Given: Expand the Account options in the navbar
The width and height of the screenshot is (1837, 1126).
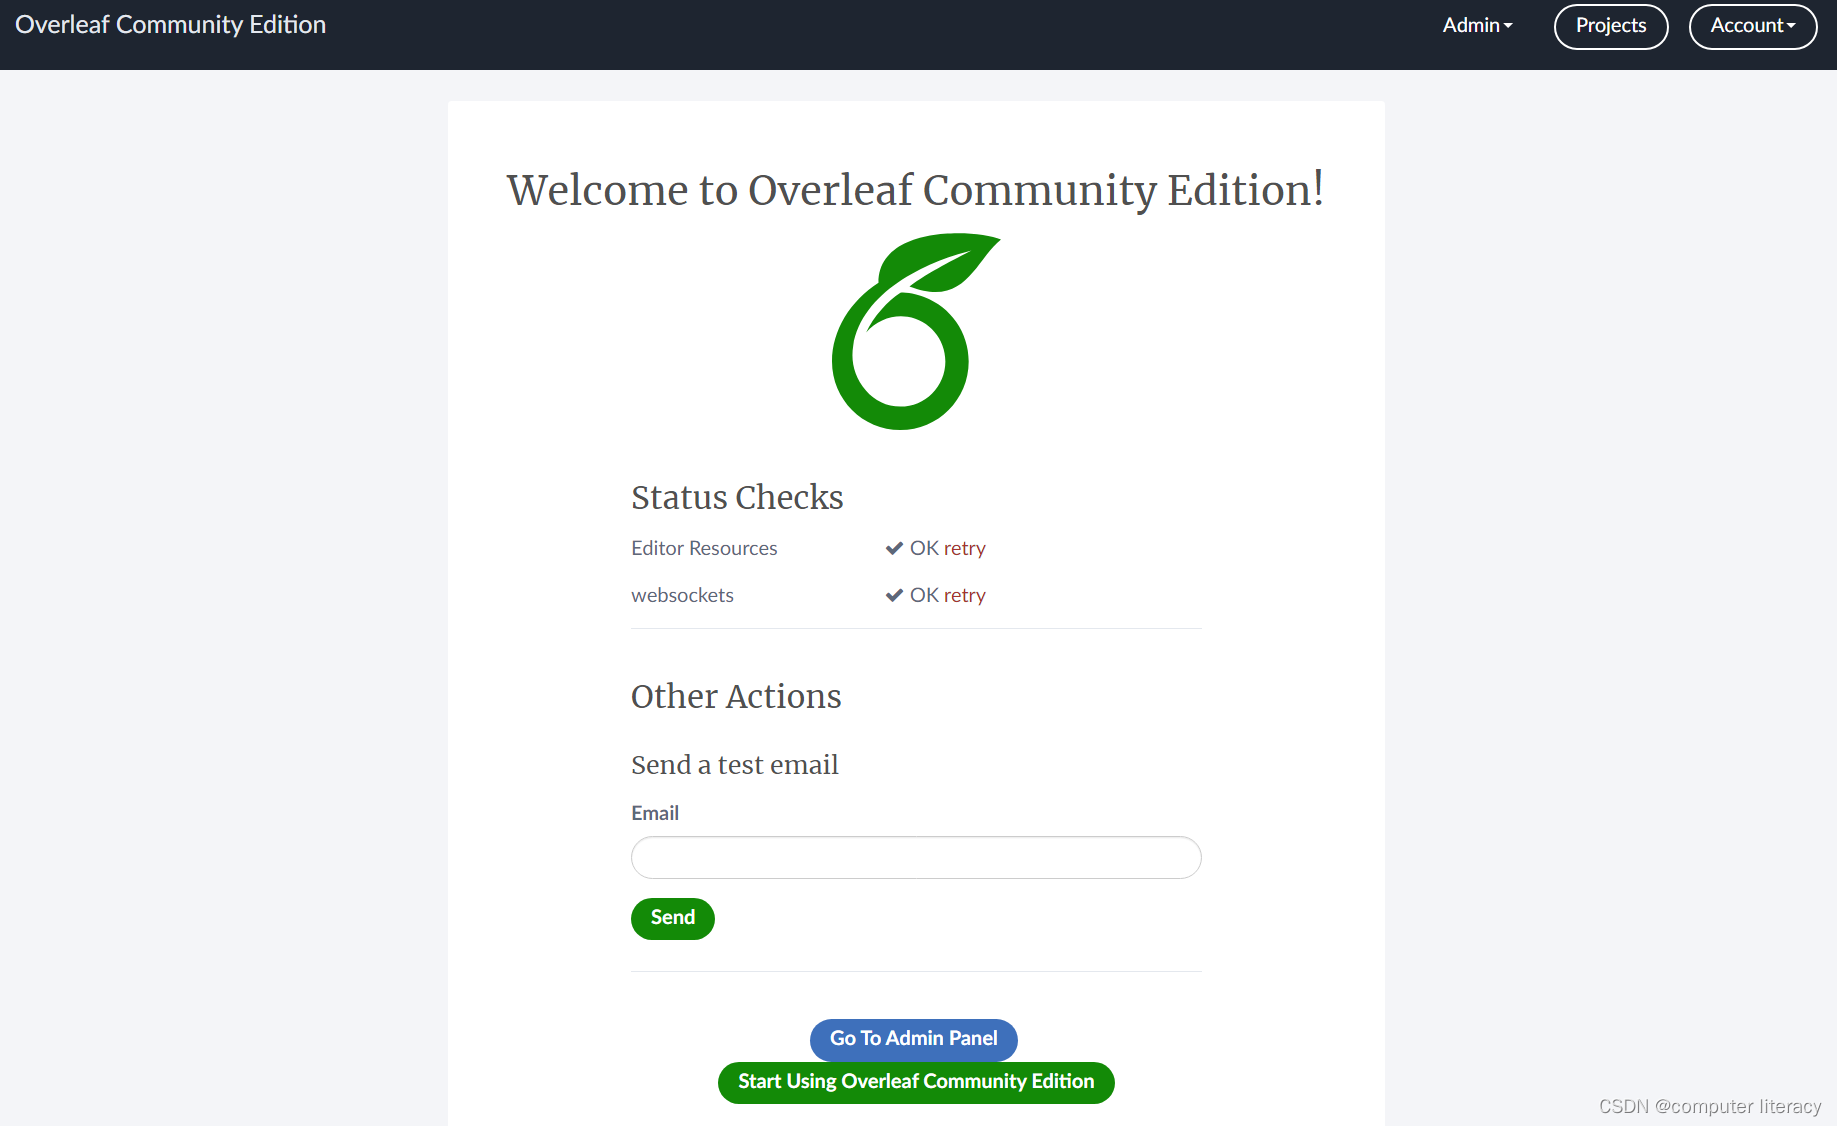Looking at the screenshot, I should tap(1752, 26).
